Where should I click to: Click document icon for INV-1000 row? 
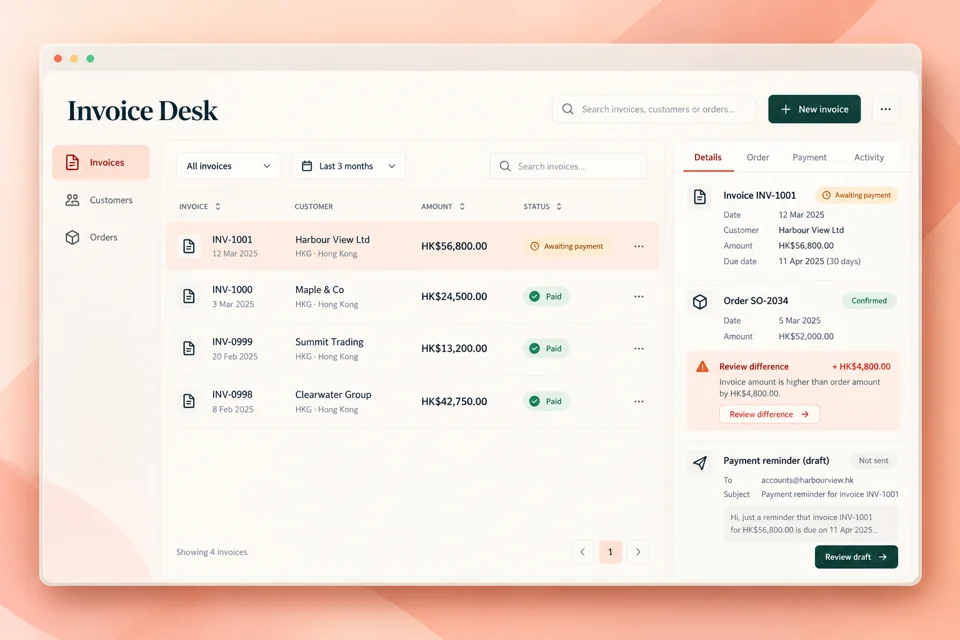pos(189,296)
